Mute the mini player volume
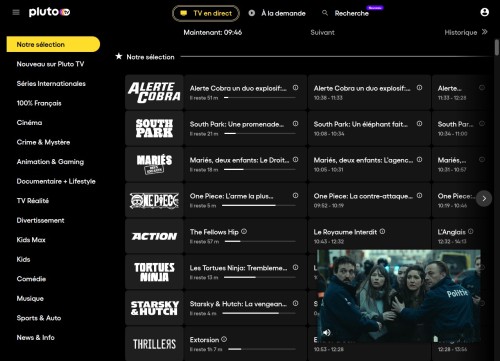This screenshot has width=500, height=361. 327,332
